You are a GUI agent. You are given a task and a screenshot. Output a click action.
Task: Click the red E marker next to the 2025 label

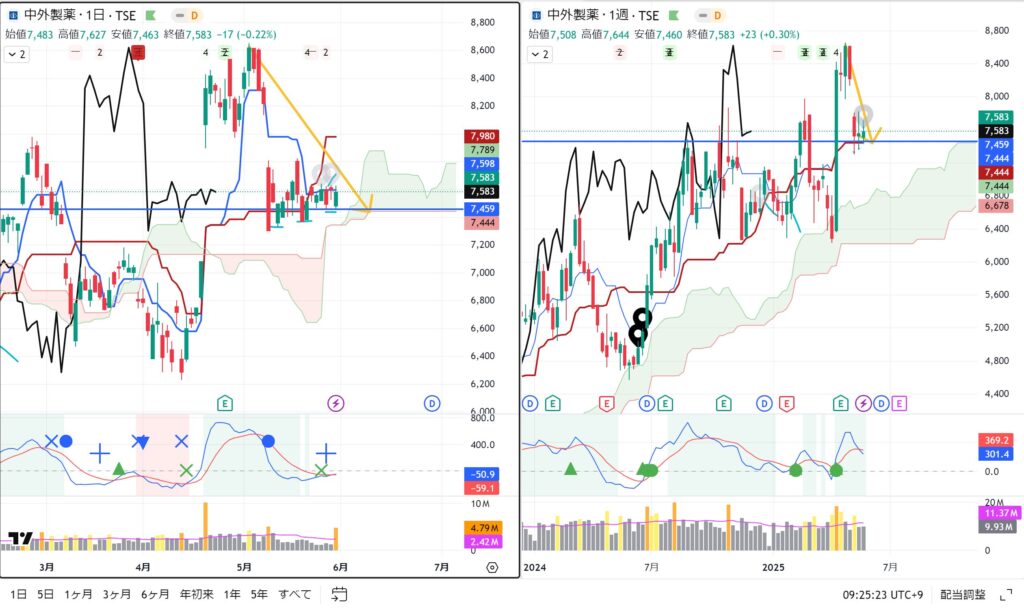[x=786, y=403]
